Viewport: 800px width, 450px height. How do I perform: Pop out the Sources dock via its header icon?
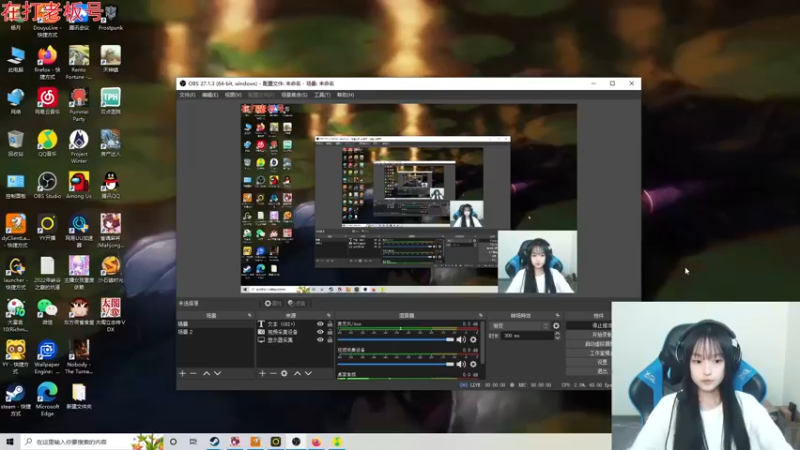coord(329,315)
